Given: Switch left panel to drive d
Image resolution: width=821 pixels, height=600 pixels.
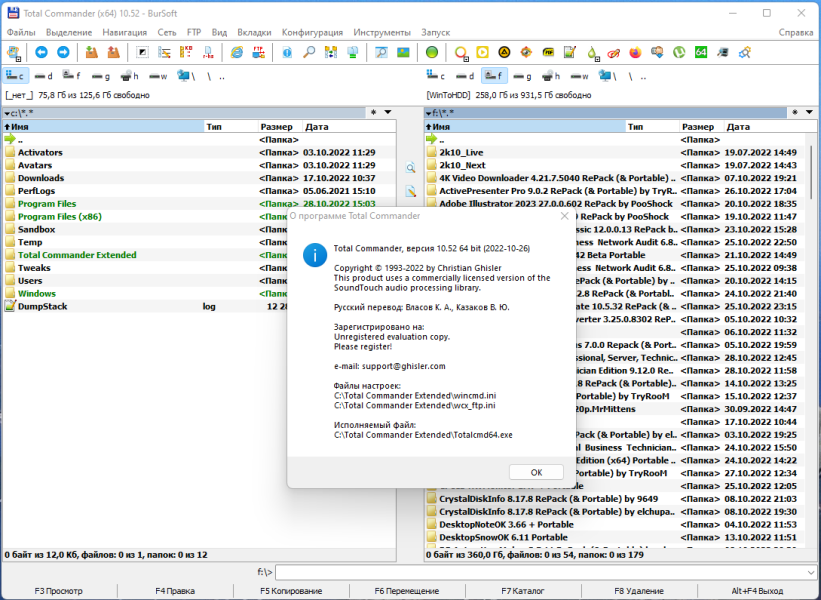Looking at the screenshot, I should click(43, 76).
